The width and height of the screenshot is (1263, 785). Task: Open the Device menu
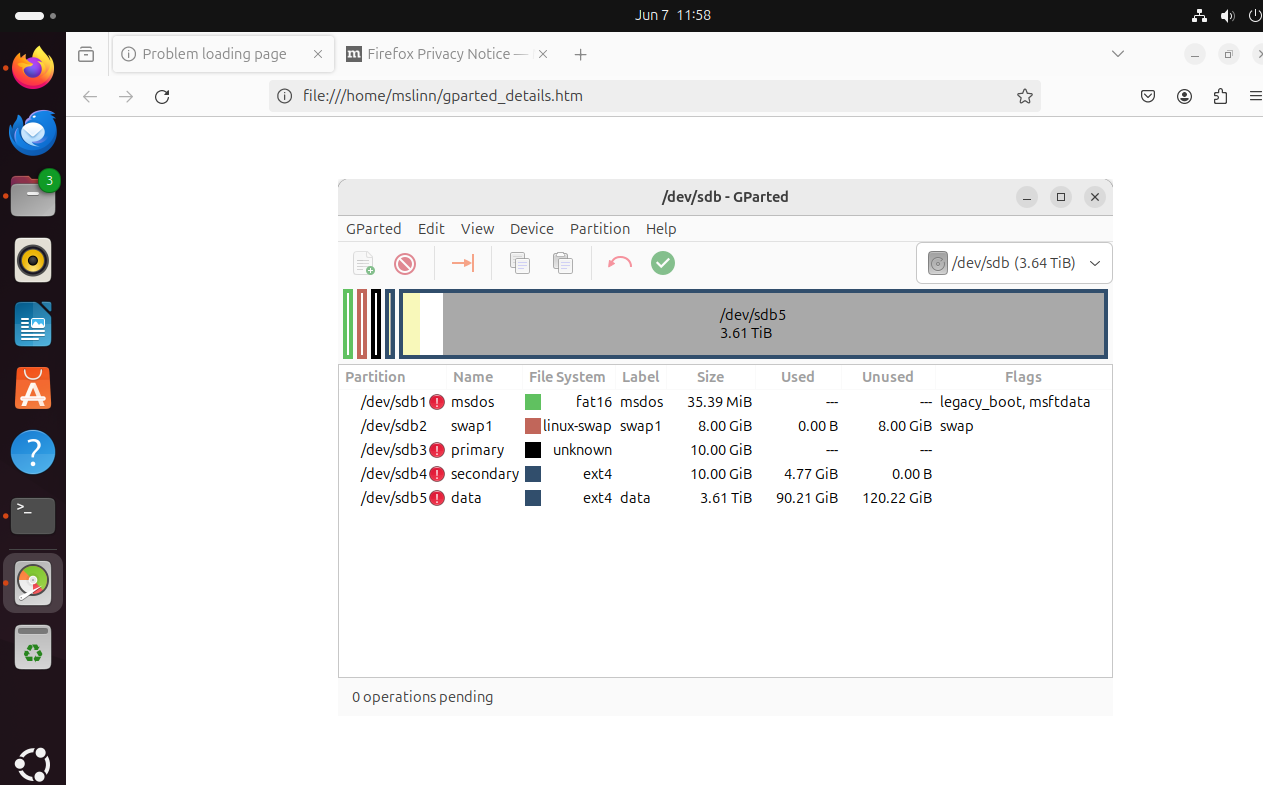pyautogui.click(x=531, y=229)
